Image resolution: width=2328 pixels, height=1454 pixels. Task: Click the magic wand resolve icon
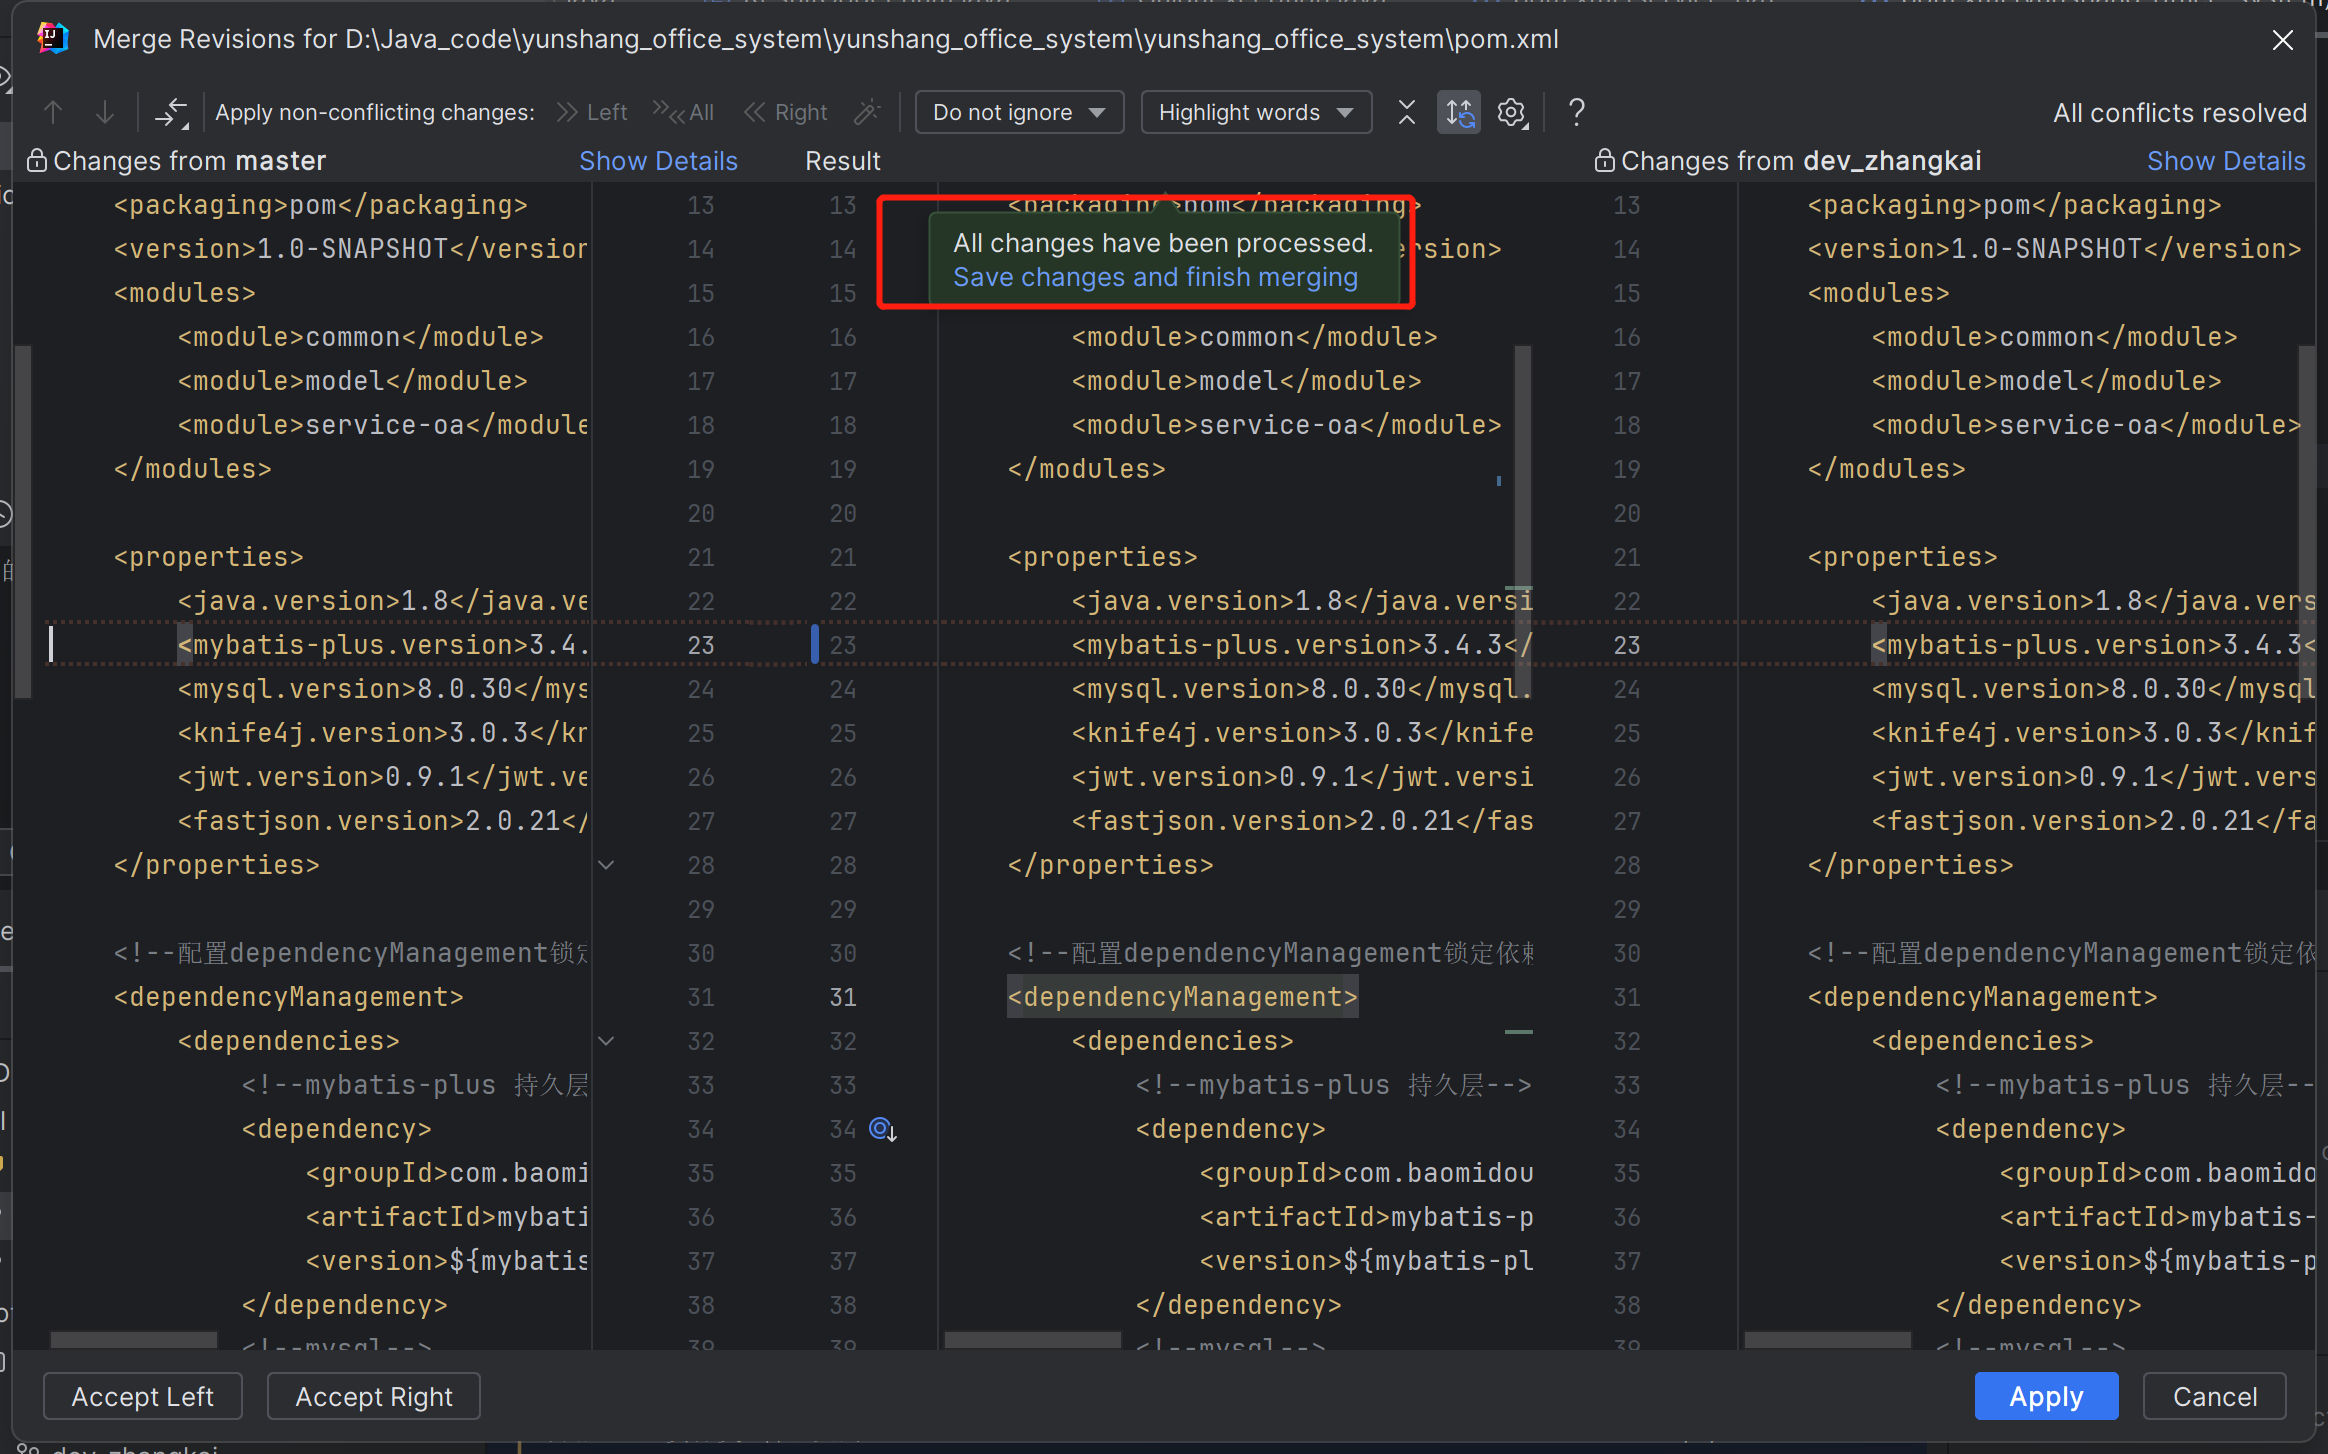pos(867,112)
